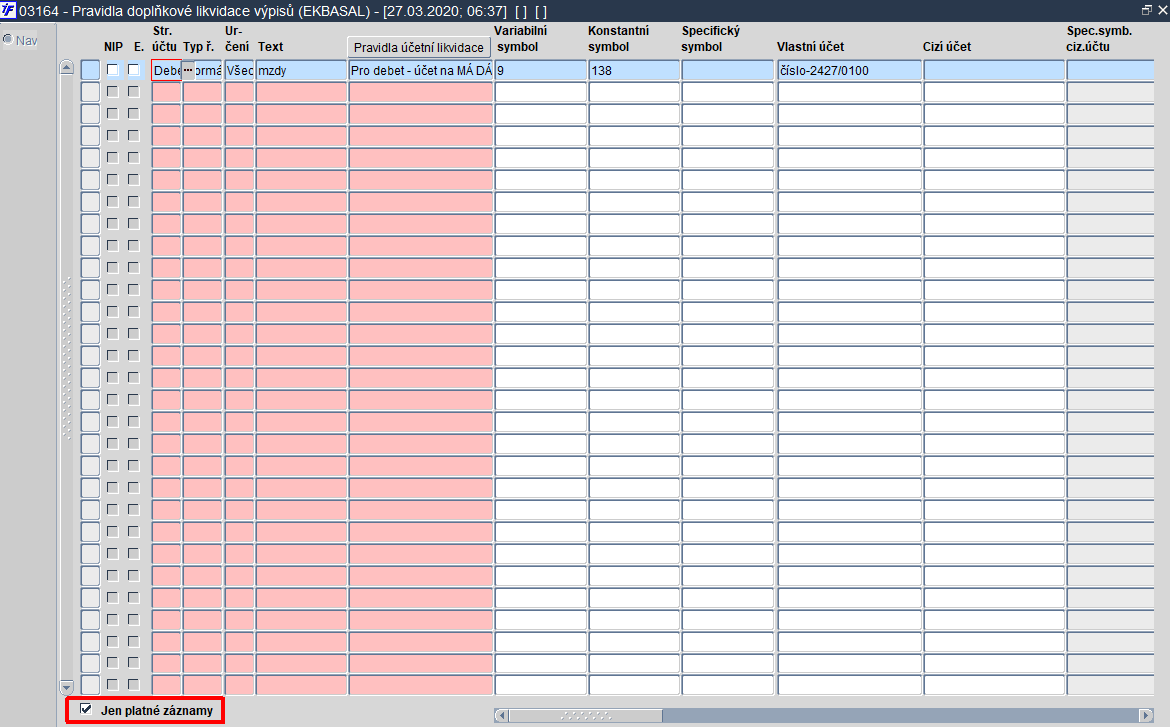Image resolution: width=1170 pixels, height=727 pixels.
Task: Click vertical scrollbar up arrow
Action: pyautogui.click(x=66, y=67)
